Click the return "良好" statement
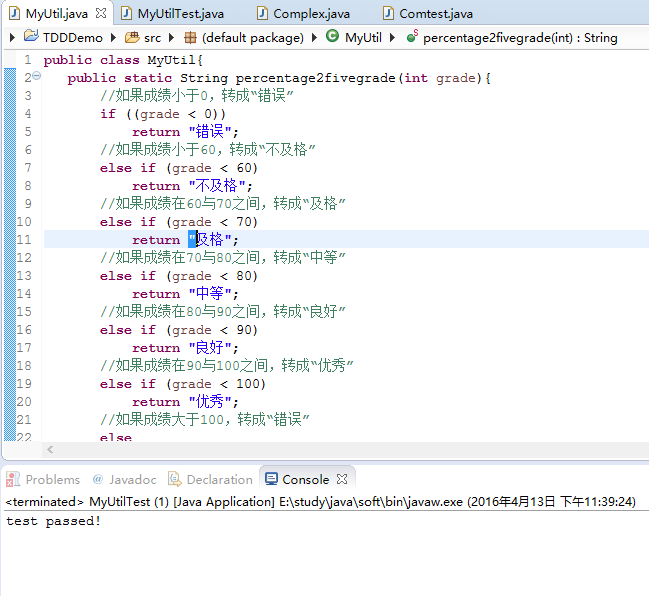The width and height of the screenshot is (649, 596). pyautogui.click(x=185, y=348)
